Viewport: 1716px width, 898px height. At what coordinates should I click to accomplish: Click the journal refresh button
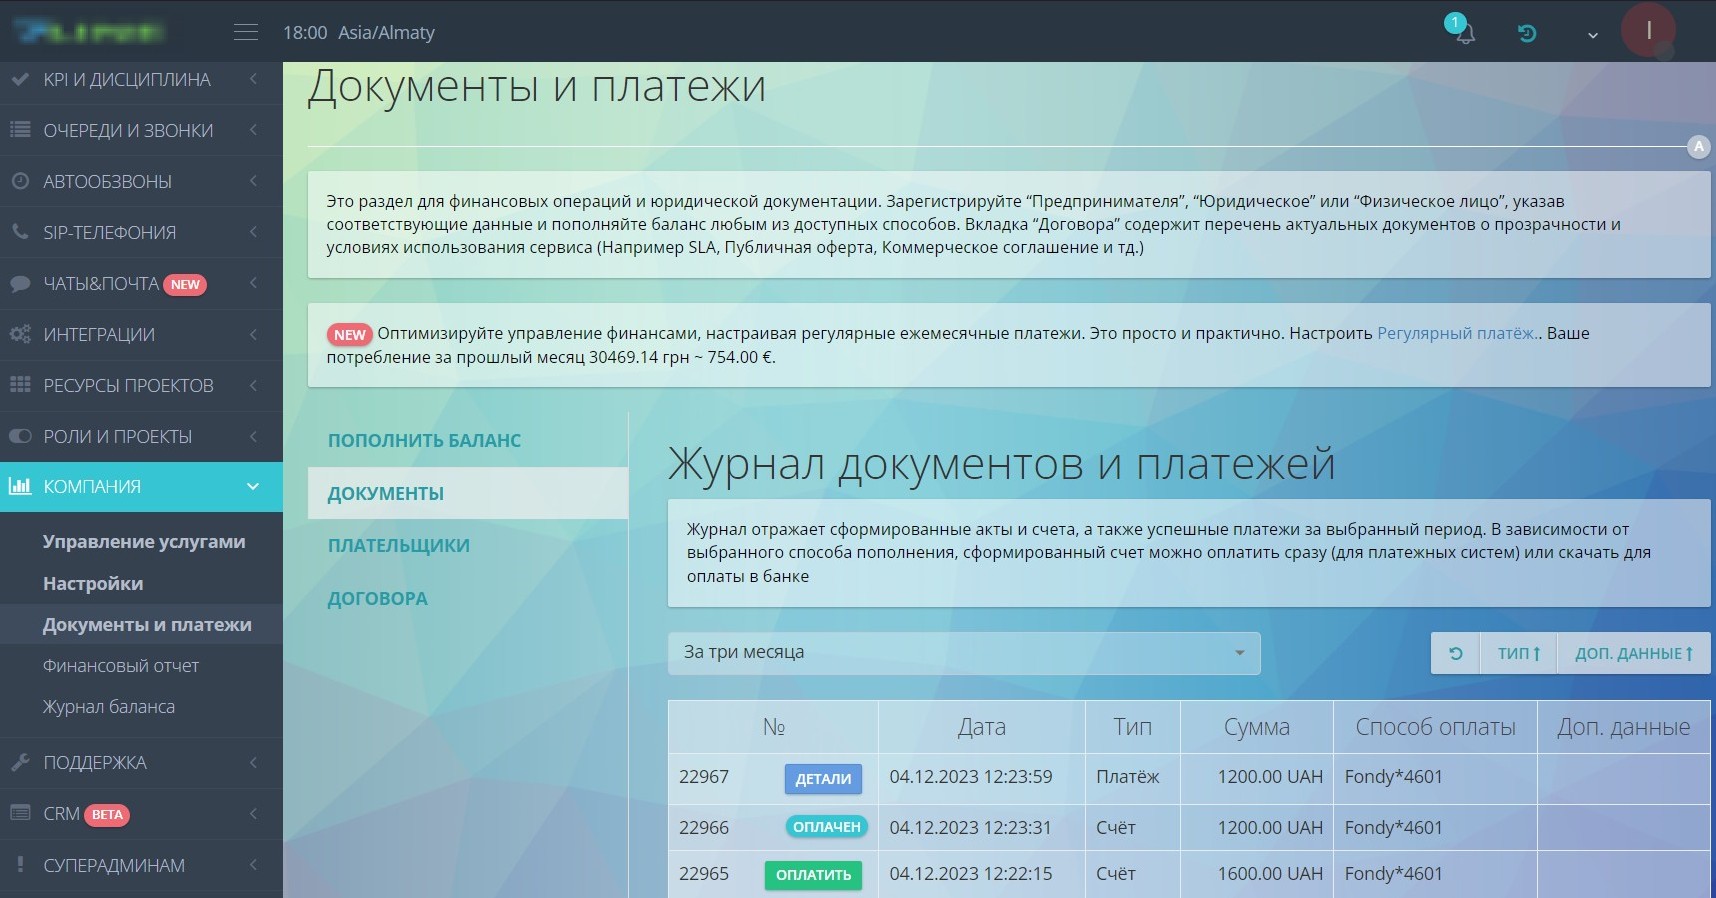tap(1456, 653)
